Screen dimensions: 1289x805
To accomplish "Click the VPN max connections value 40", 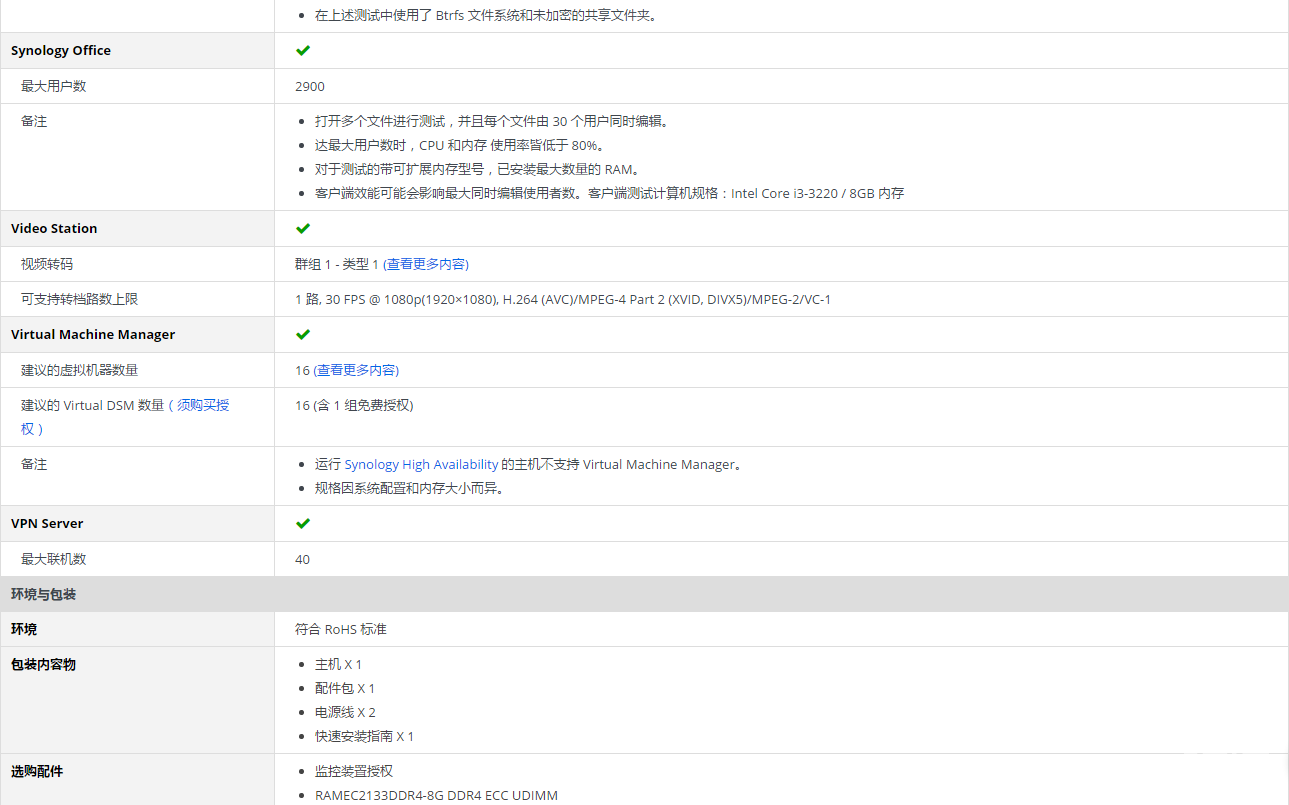I will 302,559.
